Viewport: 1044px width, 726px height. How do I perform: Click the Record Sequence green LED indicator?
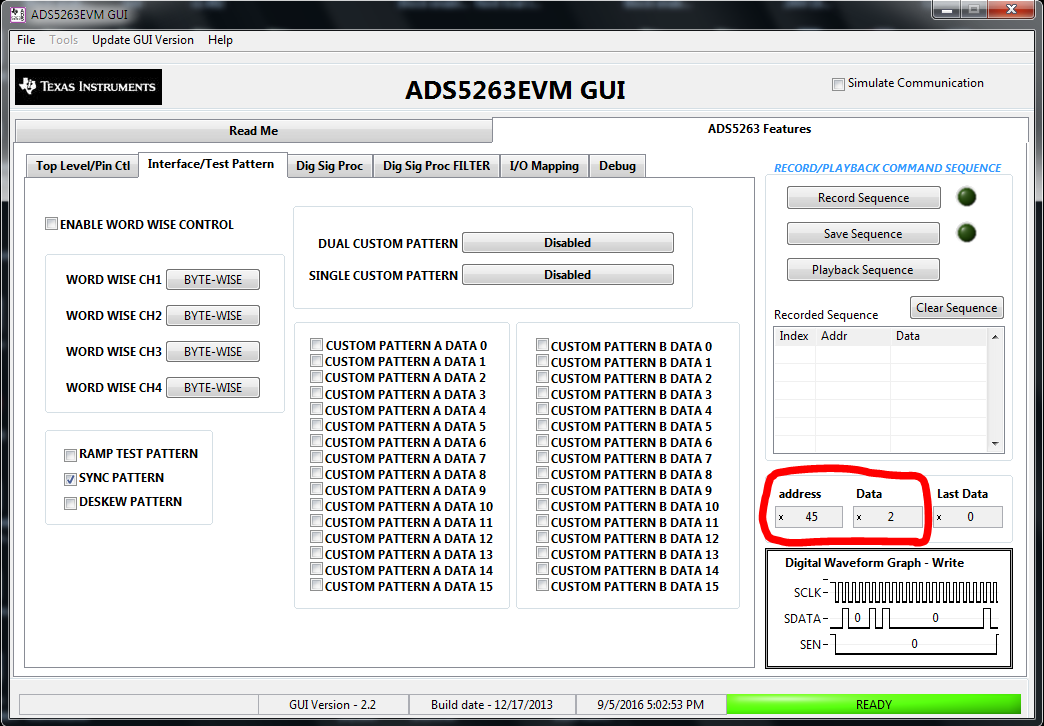(966, 197)
